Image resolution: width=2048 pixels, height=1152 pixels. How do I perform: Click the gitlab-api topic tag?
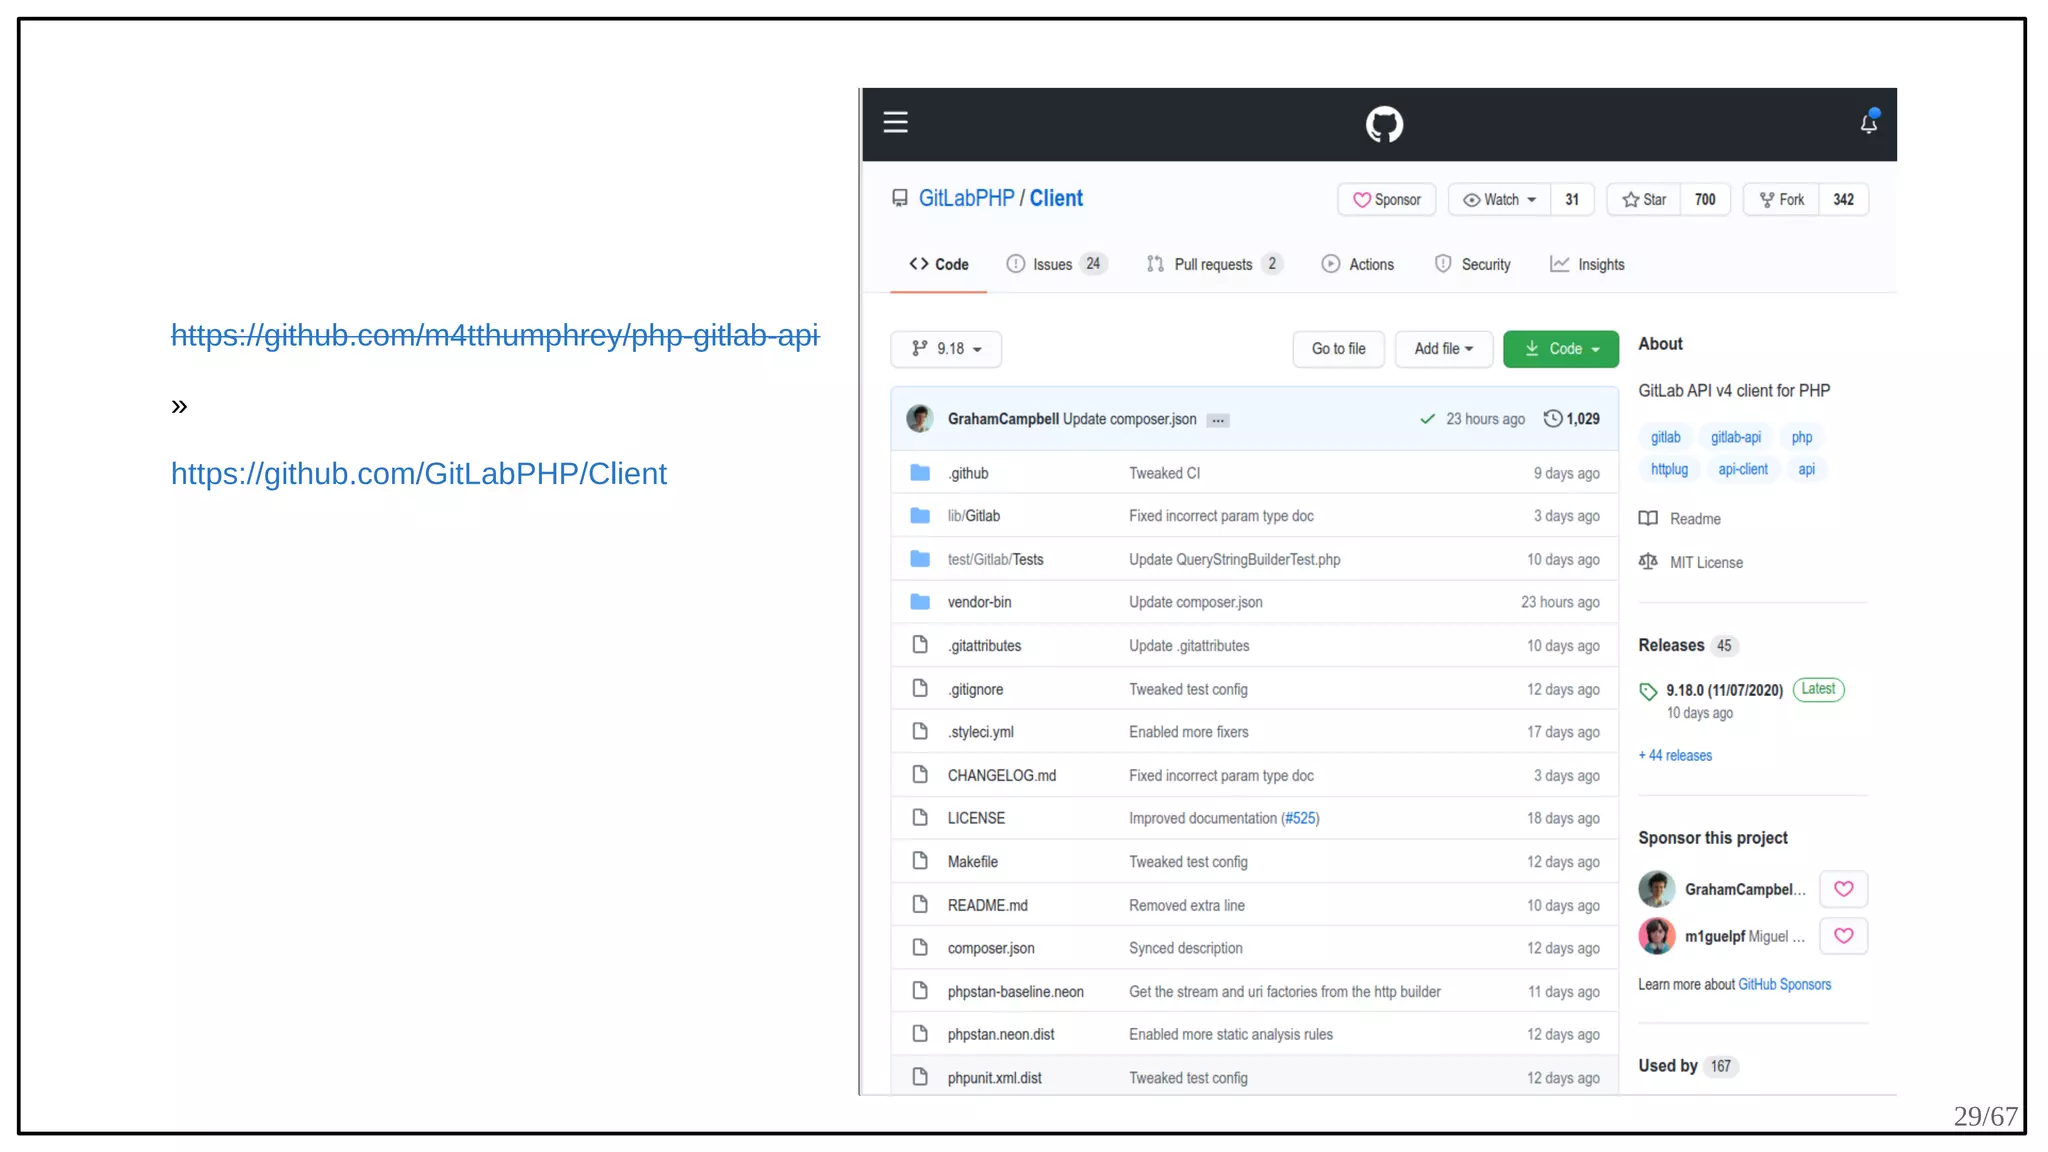click(x=1735, y=437)
